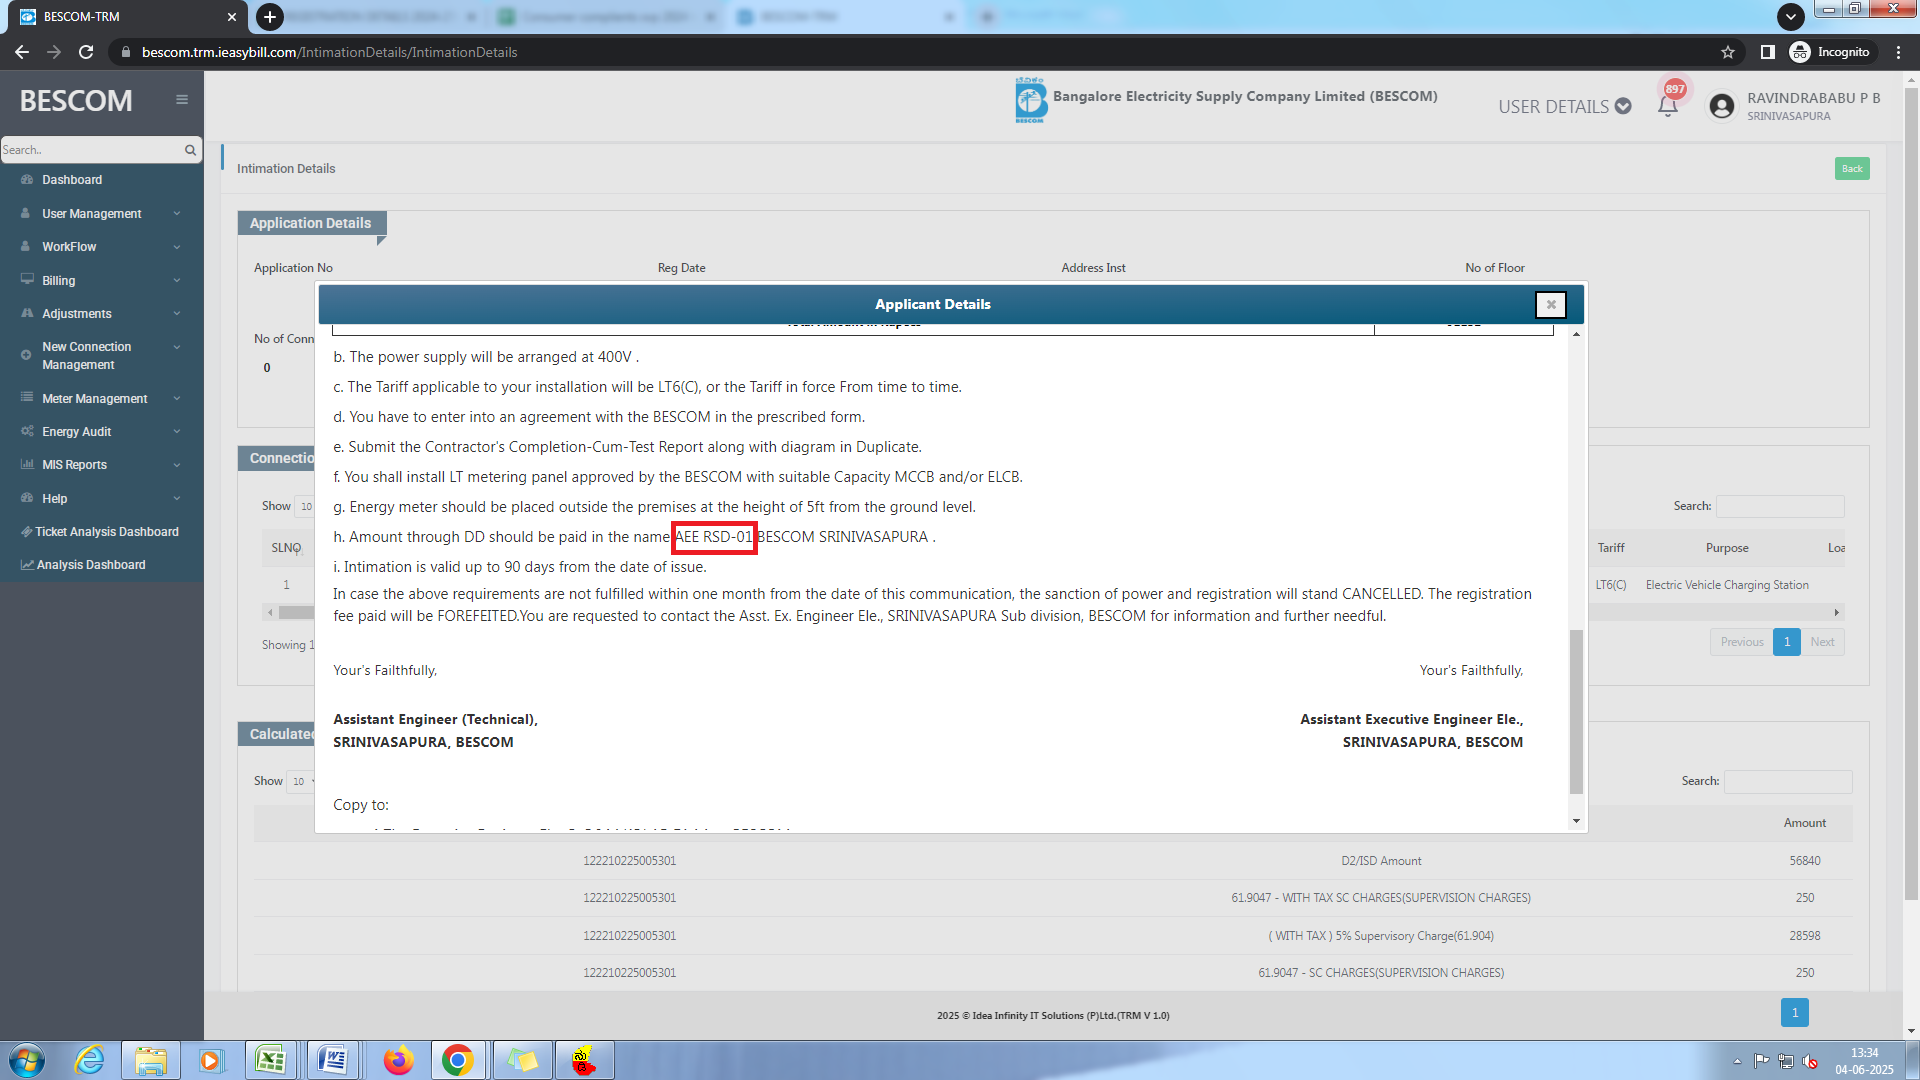
Task: Open Chrome from the taskbar
Action: click(458, 1060)
